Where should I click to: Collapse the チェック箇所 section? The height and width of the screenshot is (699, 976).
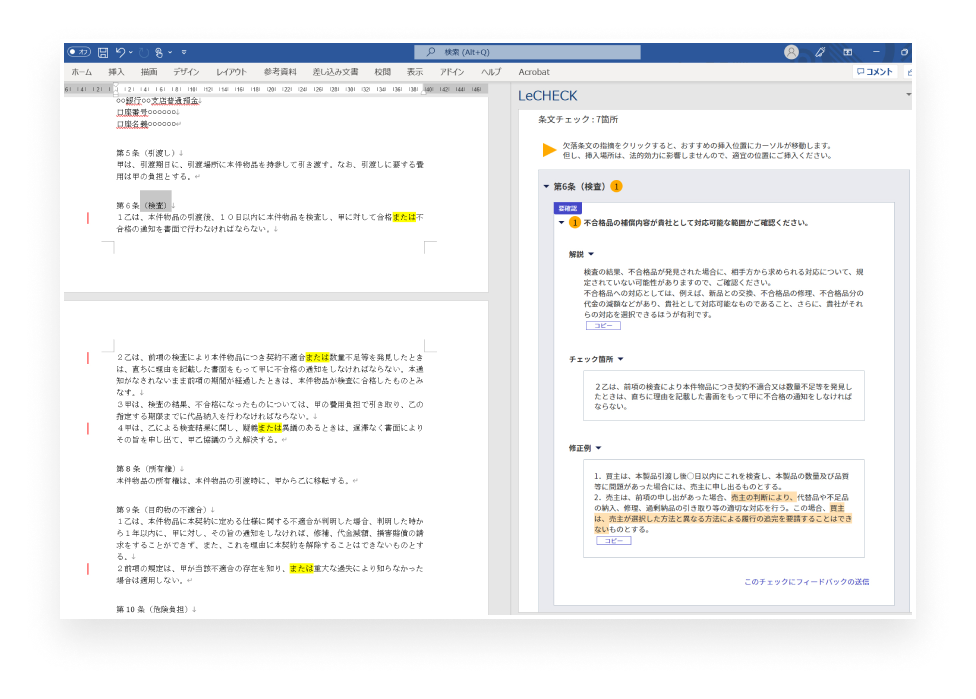[621, 359]
